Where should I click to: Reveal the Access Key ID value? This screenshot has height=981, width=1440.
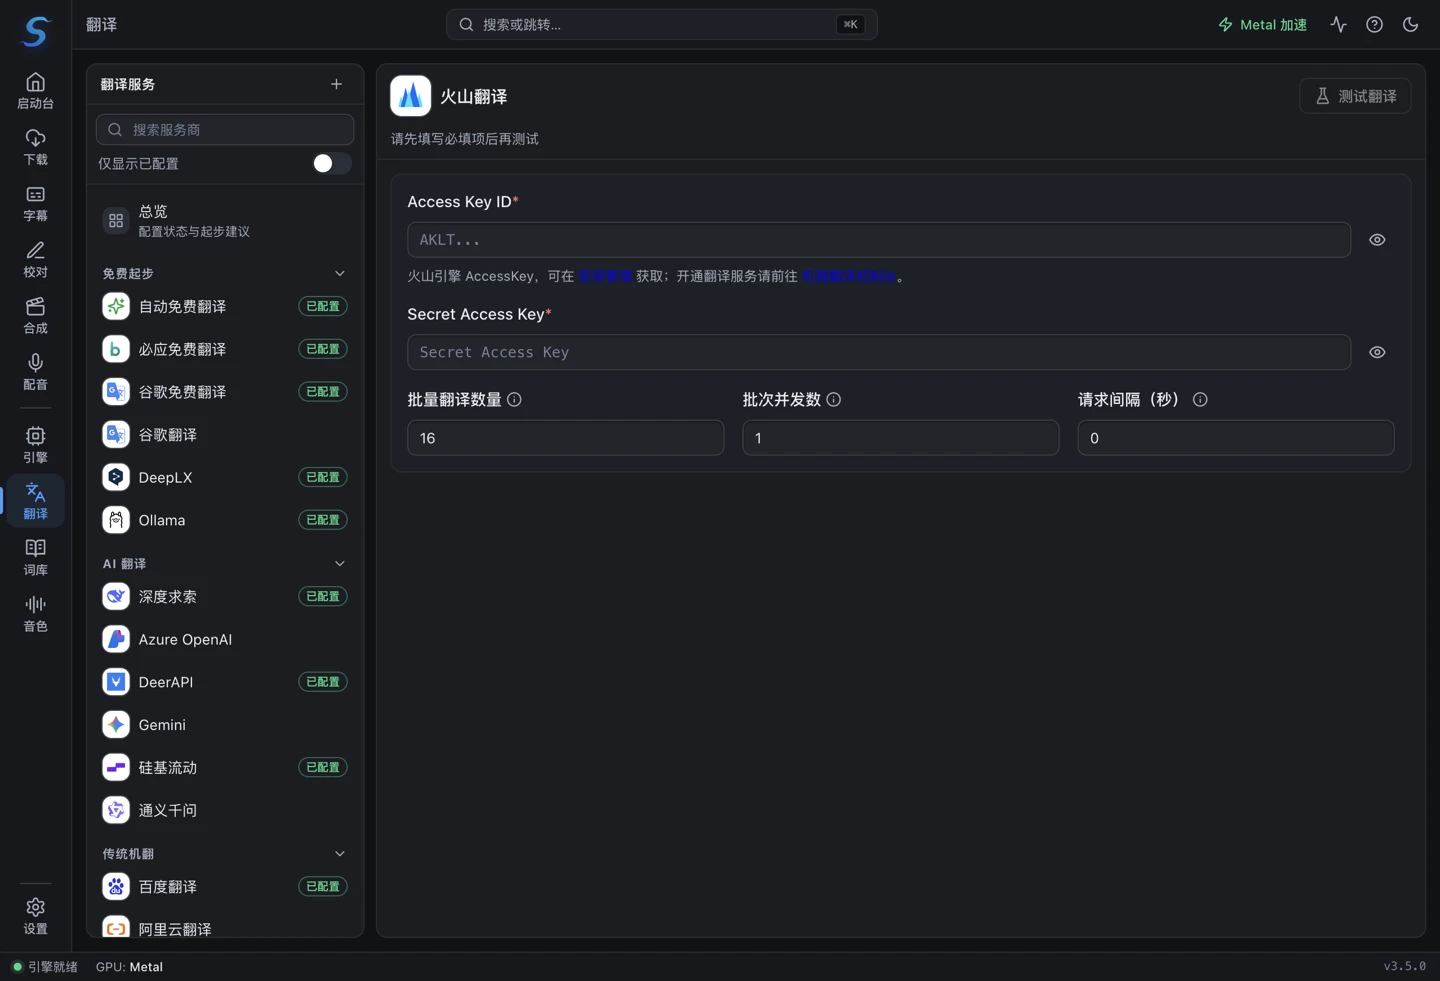(1377, 240)
